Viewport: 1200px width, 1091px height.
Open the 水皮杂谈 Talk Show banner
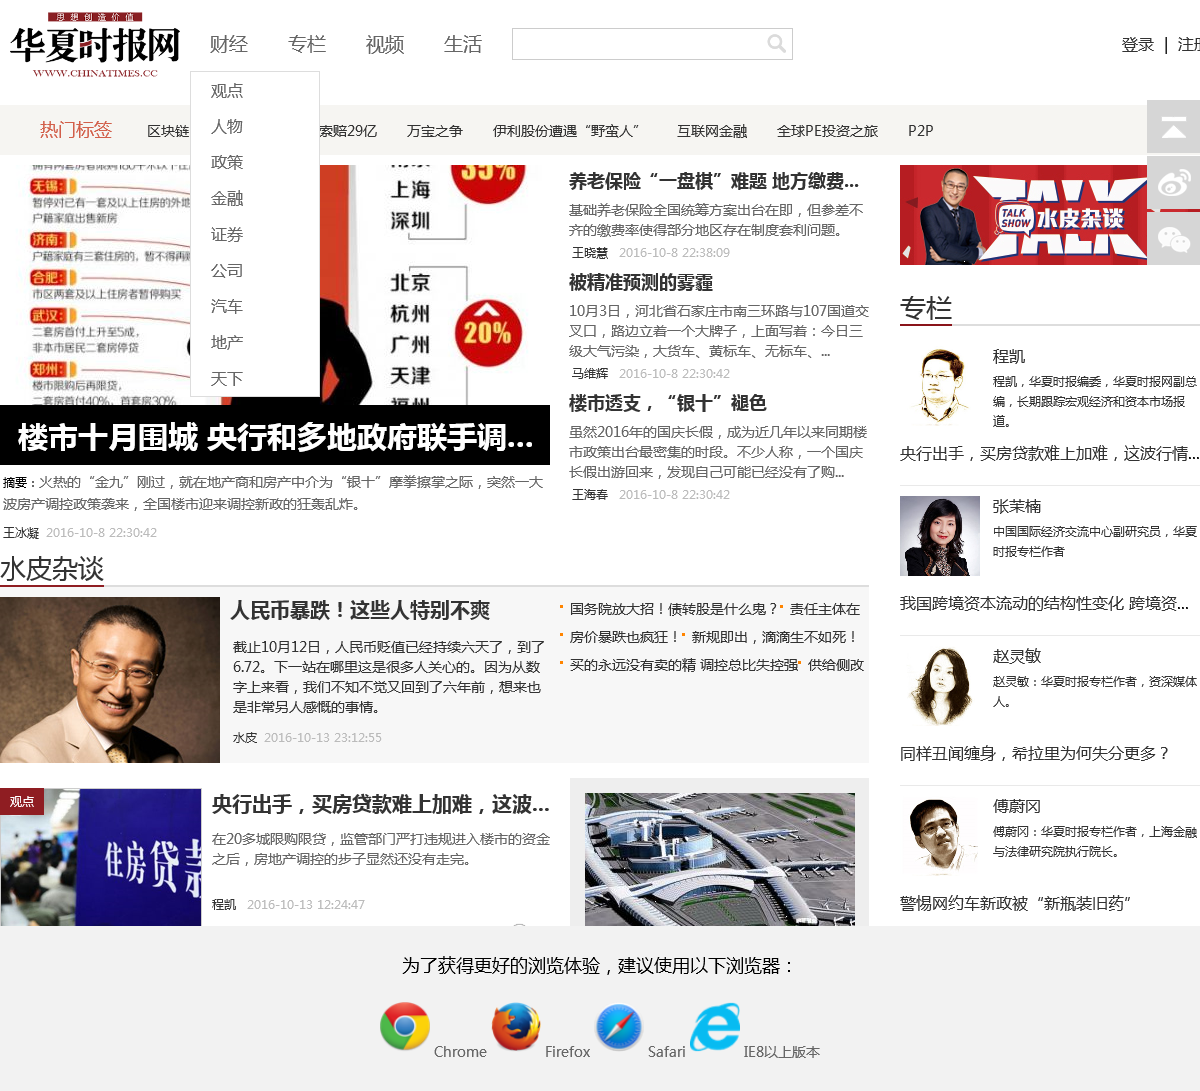click(1023, 215)
